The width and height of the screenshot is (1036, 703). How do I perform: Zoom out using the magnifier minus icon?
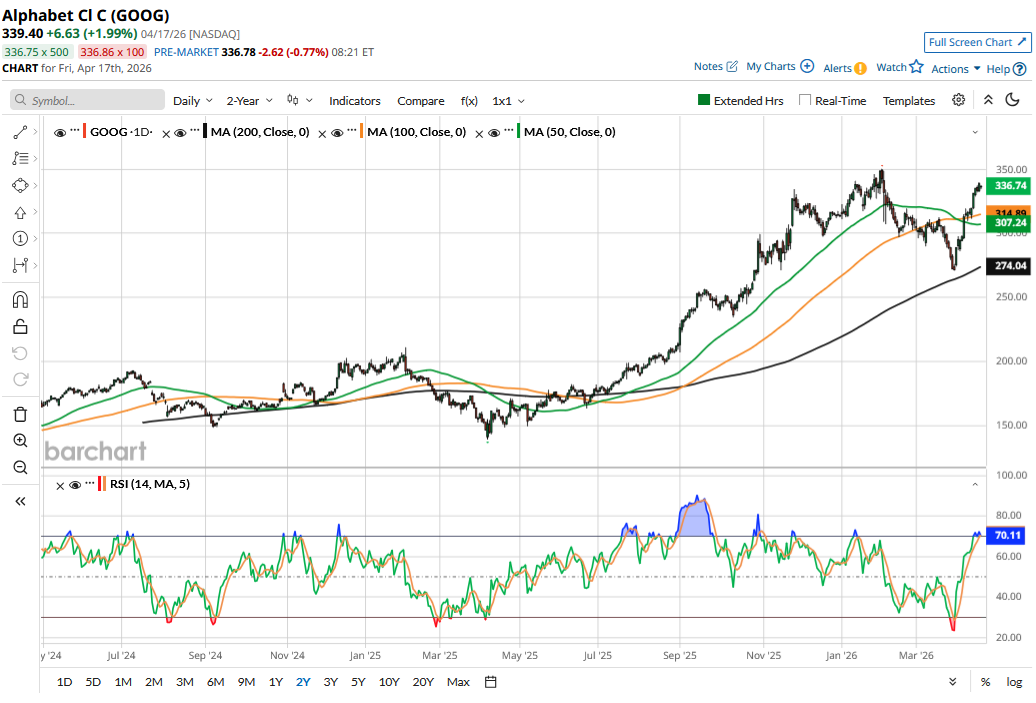(20, 468)
